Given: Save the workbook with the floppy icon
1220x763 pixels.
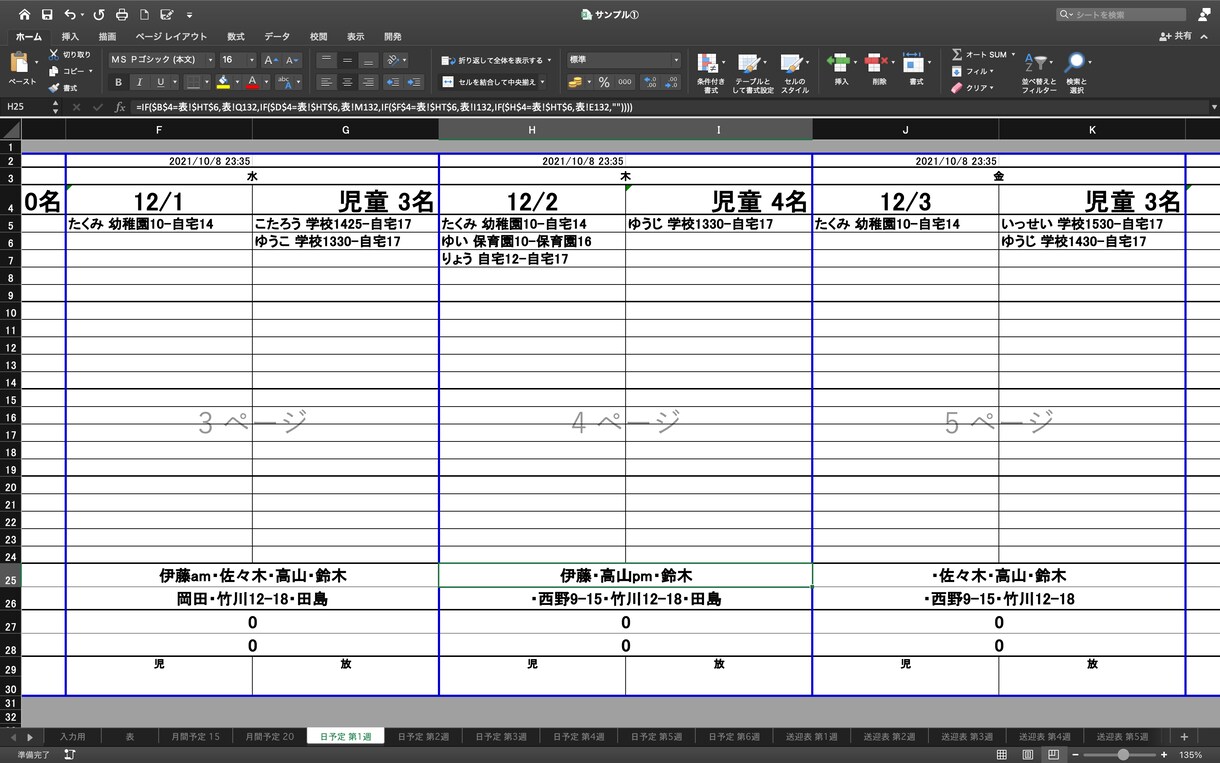Looking at the screenshot, I should (x=47, y=15).
